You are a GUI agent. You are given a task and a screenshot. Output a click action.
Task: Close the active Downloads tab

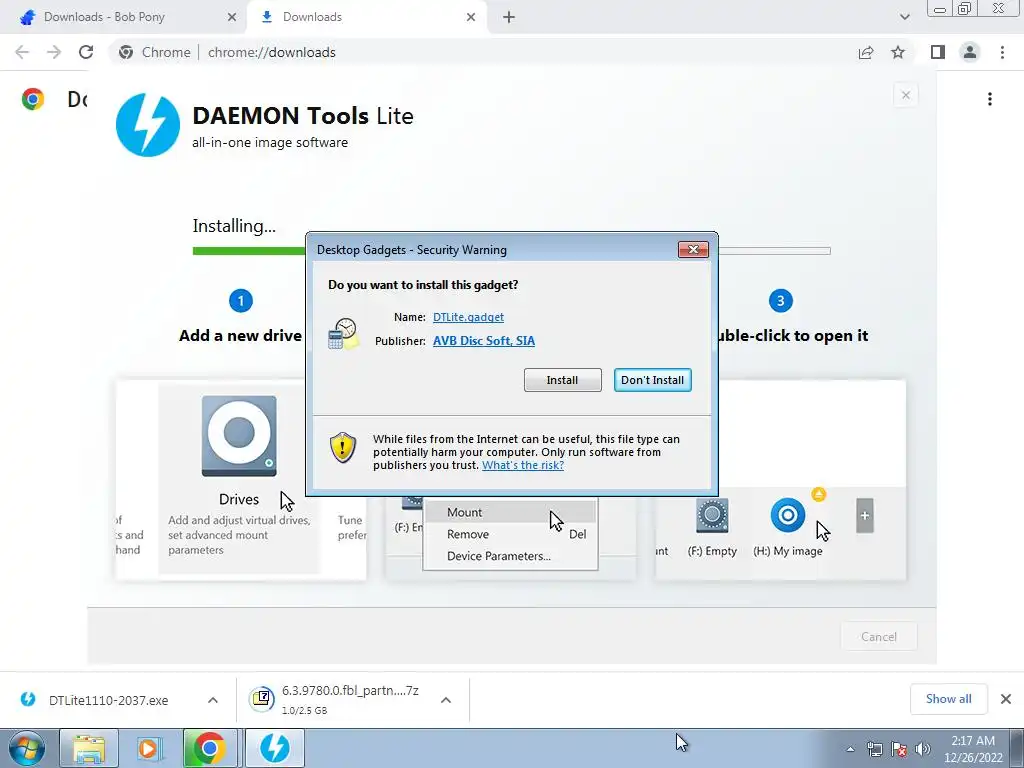pos(471,17)
